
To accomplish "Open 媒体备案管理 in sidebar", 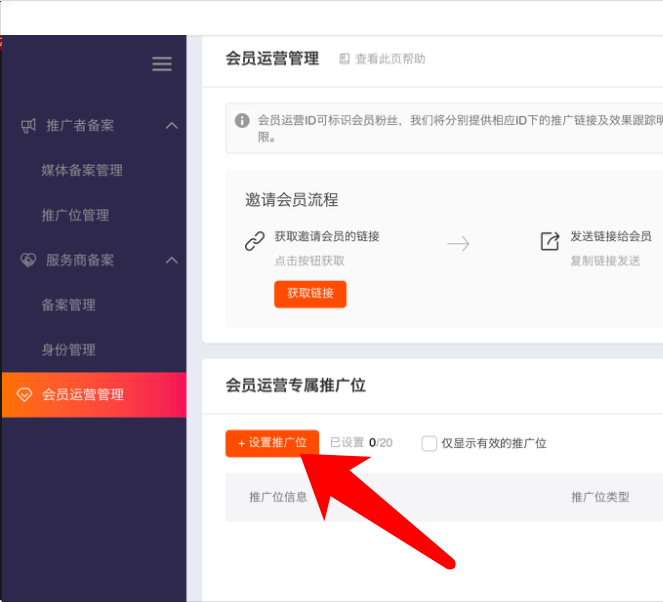I will tap(82, 170).
